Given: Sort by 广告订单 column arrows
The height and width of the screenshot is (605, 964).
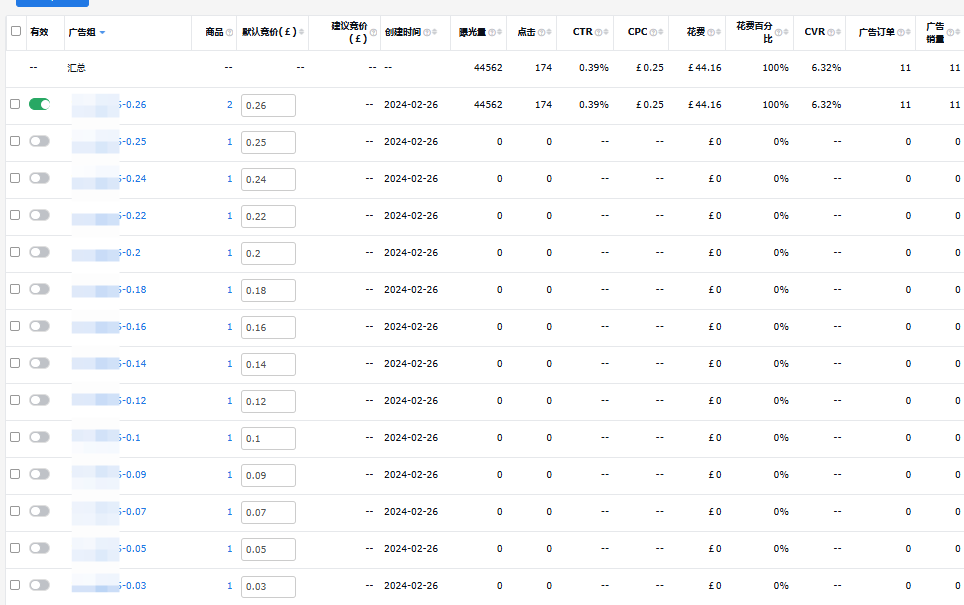Looking at the screenshot, I should 908,32.
